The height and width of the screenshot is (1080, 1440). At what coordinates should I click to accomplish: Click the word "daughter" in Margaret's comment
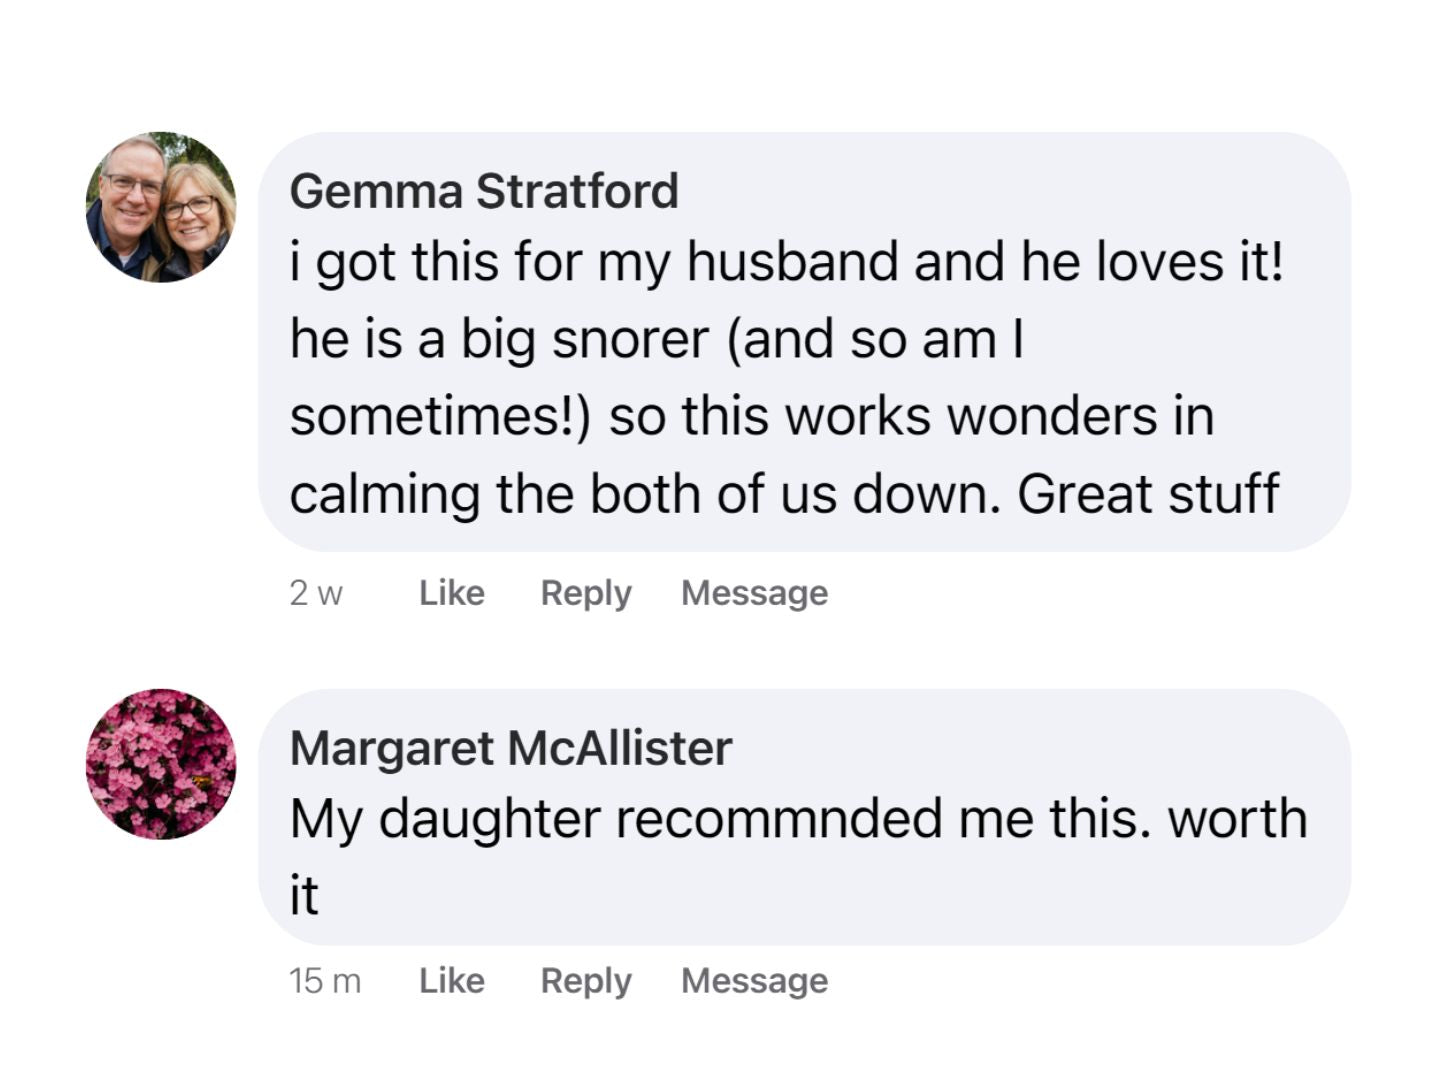point(490,819)
